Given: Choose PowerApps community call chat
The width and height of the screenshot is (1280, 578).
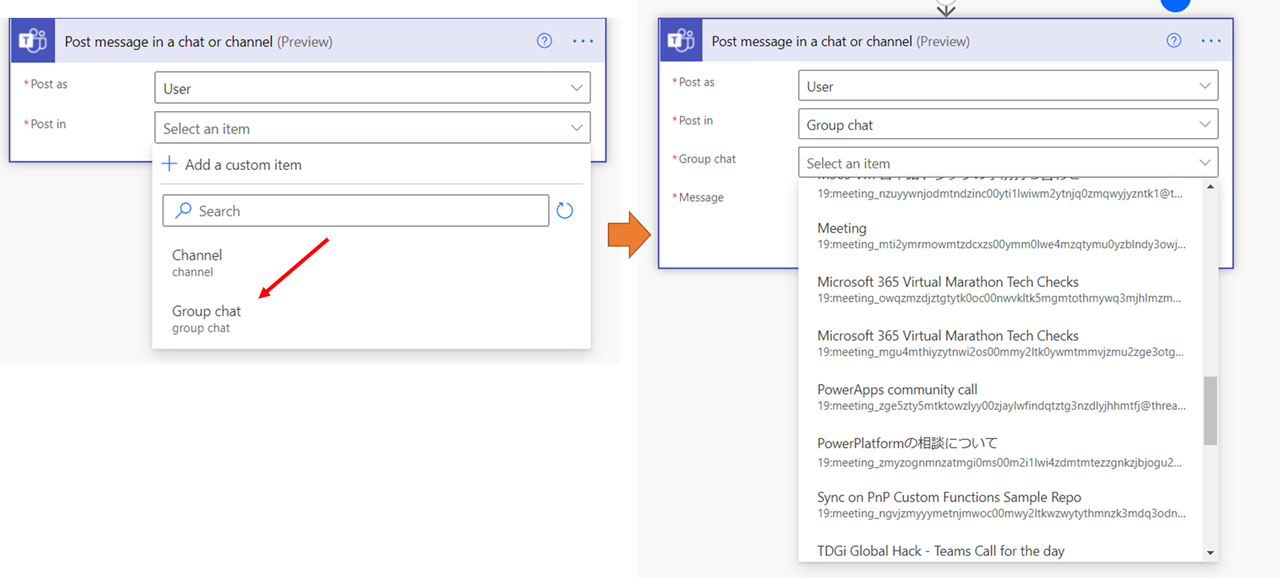Looking at the screenshot, I should [1001, 397].
